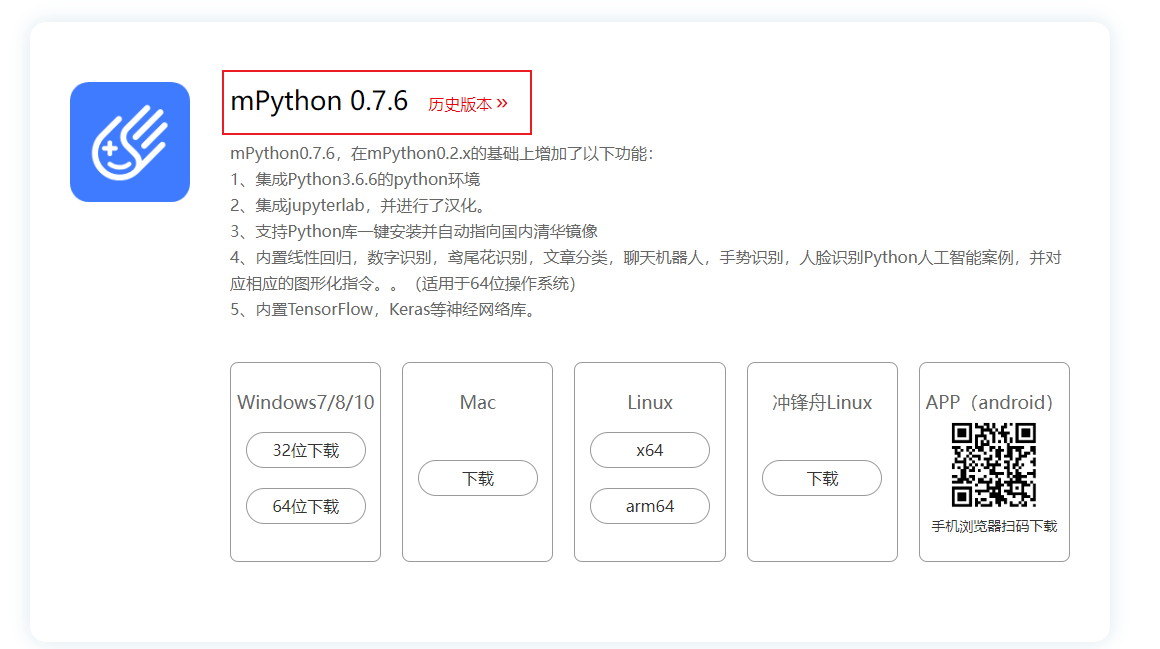Image resolution: width=1160 pixels, height=649 pixels.
Task: Click the mPython 0.7.6 title
Action: [319, 101]
